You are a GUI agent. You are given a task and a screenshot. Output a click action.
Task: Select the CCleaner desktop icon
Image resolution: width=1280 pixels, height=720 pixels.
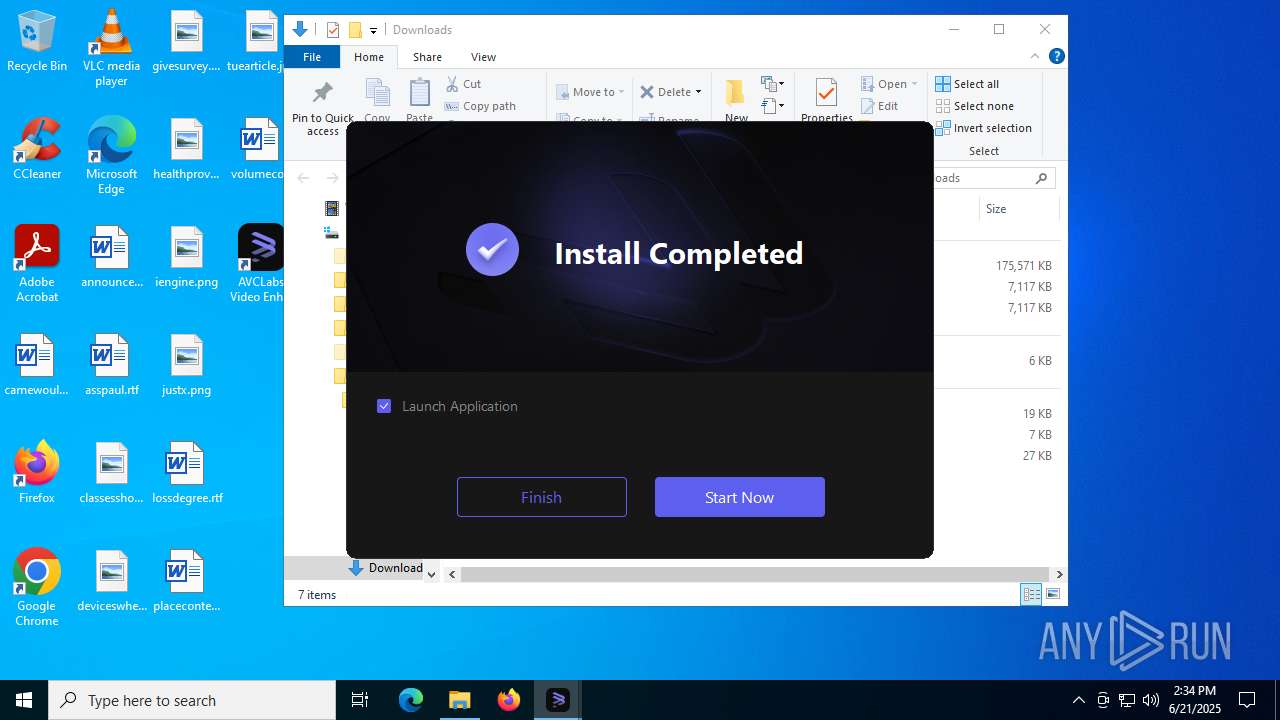tap(37, 149)
